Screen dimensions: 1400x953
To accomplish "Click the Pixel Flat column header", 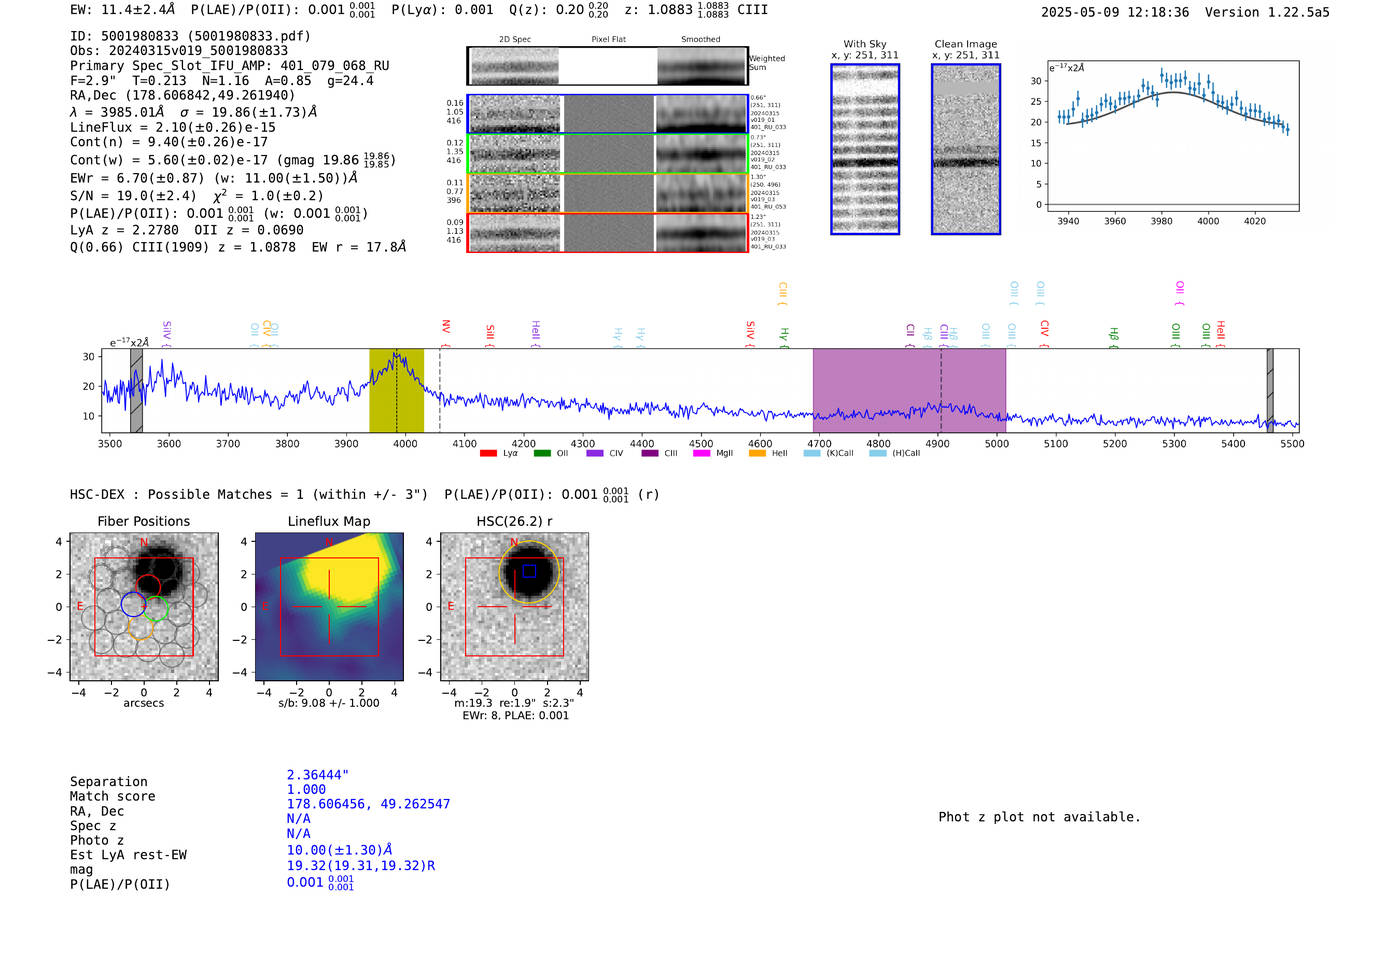I will (608, 40).
